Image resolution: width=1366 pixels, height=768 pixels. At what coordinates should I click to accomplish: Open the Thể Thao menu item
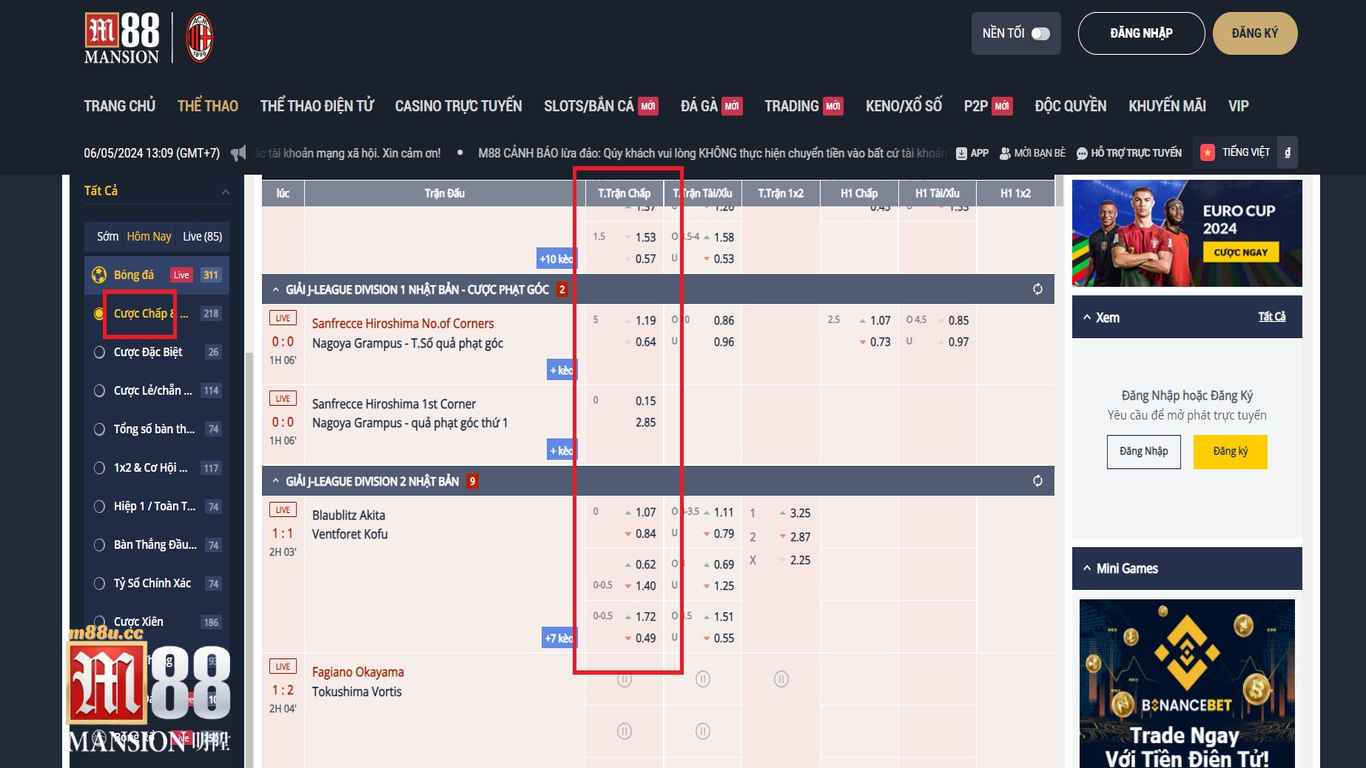point(208,105)
